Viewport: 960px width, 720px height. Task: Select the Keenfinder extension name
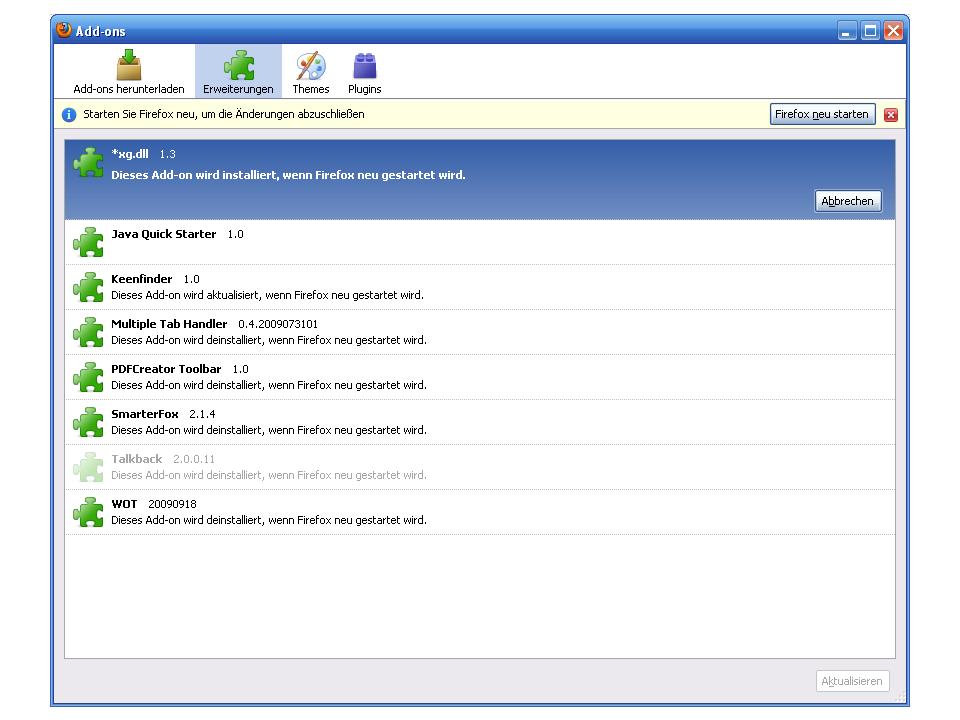pyautogui.click(x=141, y=279)
